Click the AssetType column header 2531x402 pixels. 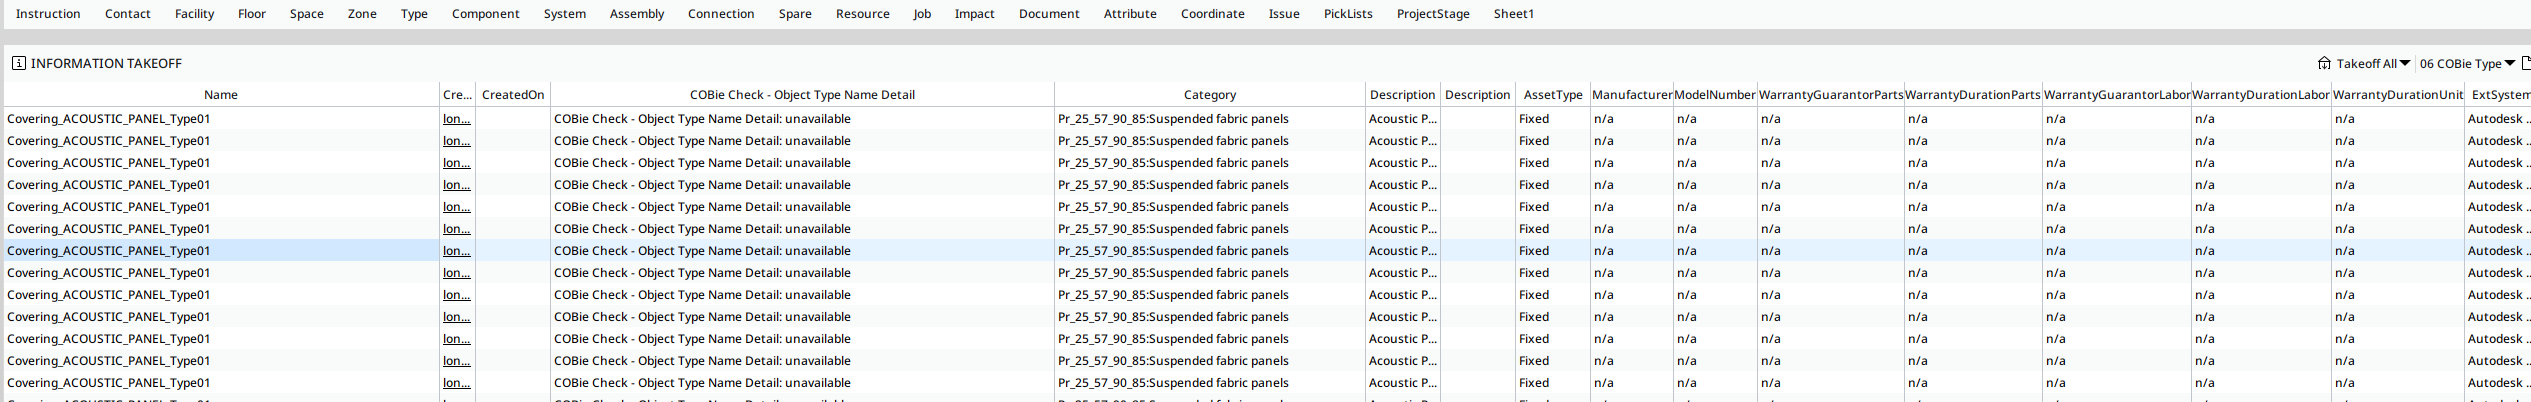pyautogui.click(x=1552, y=95)
